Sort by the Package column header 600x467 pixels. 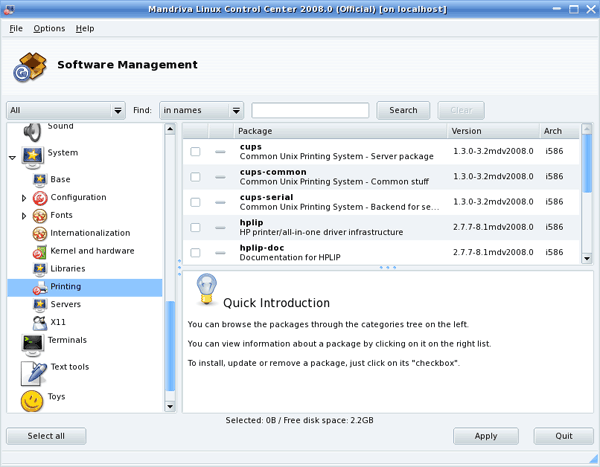pos(340,131)
